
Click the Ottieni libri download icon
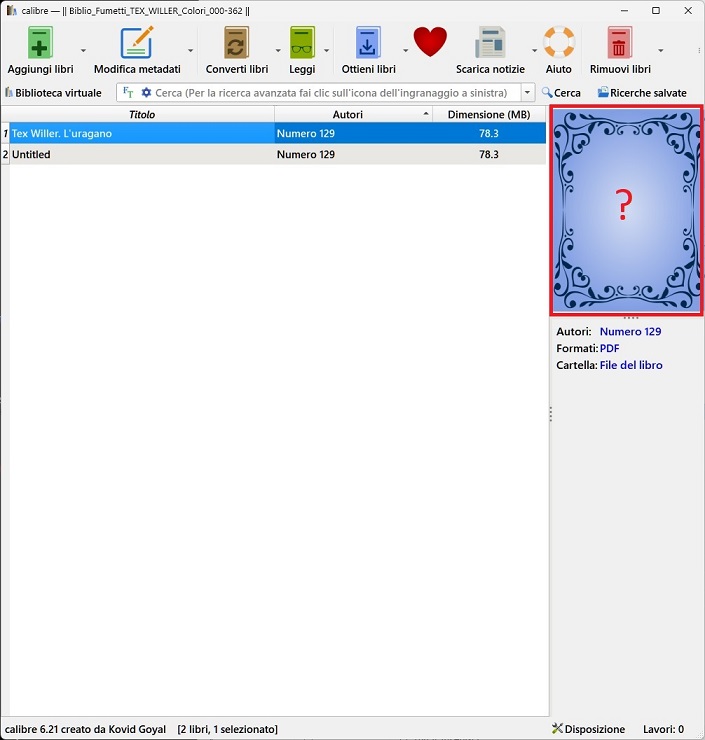368,43
